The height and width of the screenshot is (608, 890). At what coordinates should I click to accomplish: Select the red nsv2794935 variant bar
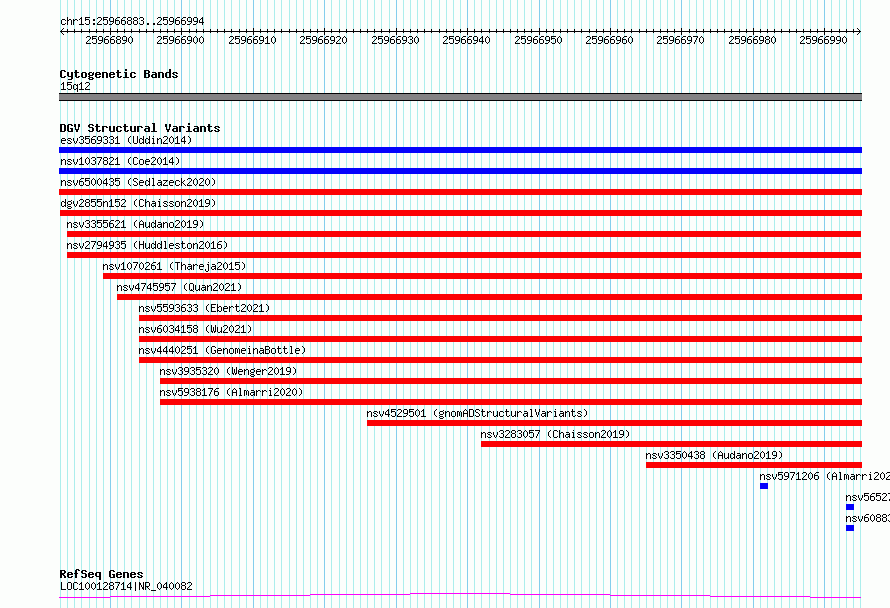pos(464,255)
